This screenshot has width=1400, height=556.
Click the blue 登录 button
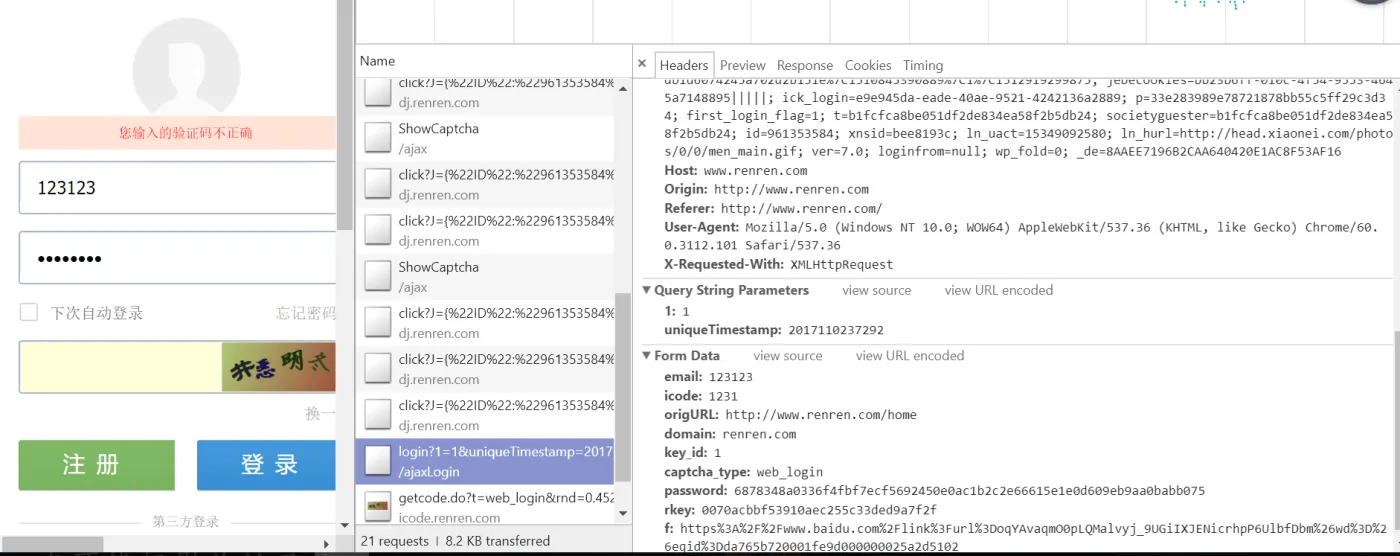[x=266, y=465]
